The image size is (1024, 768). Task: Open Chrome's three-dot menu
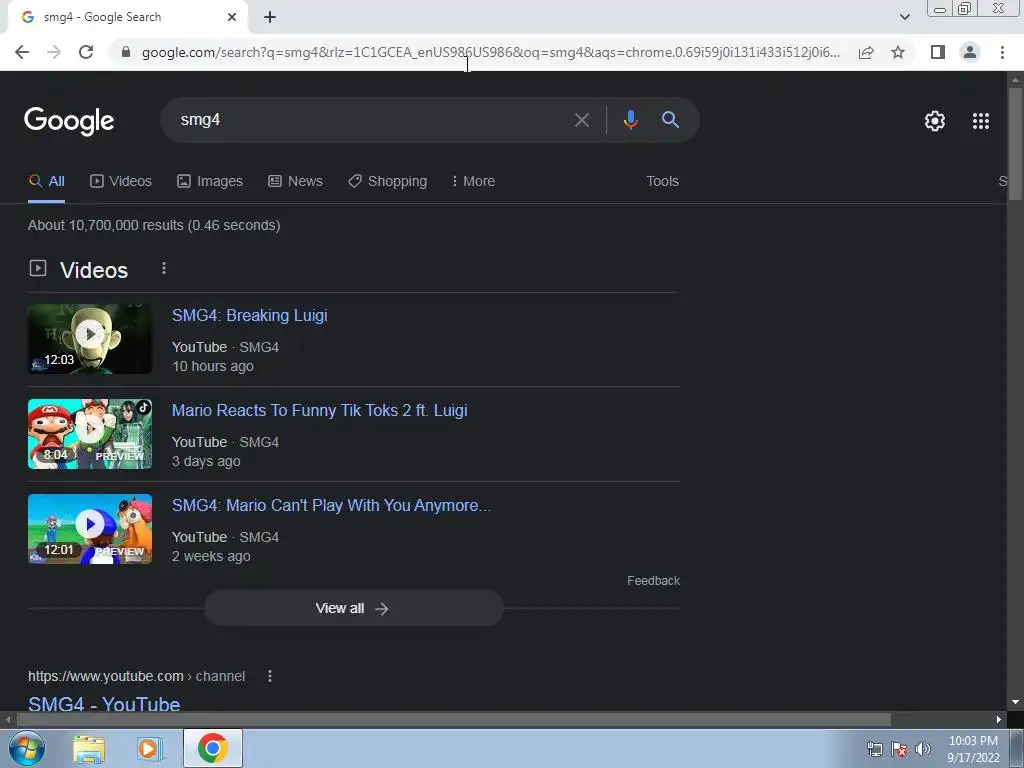[1002, 52]
